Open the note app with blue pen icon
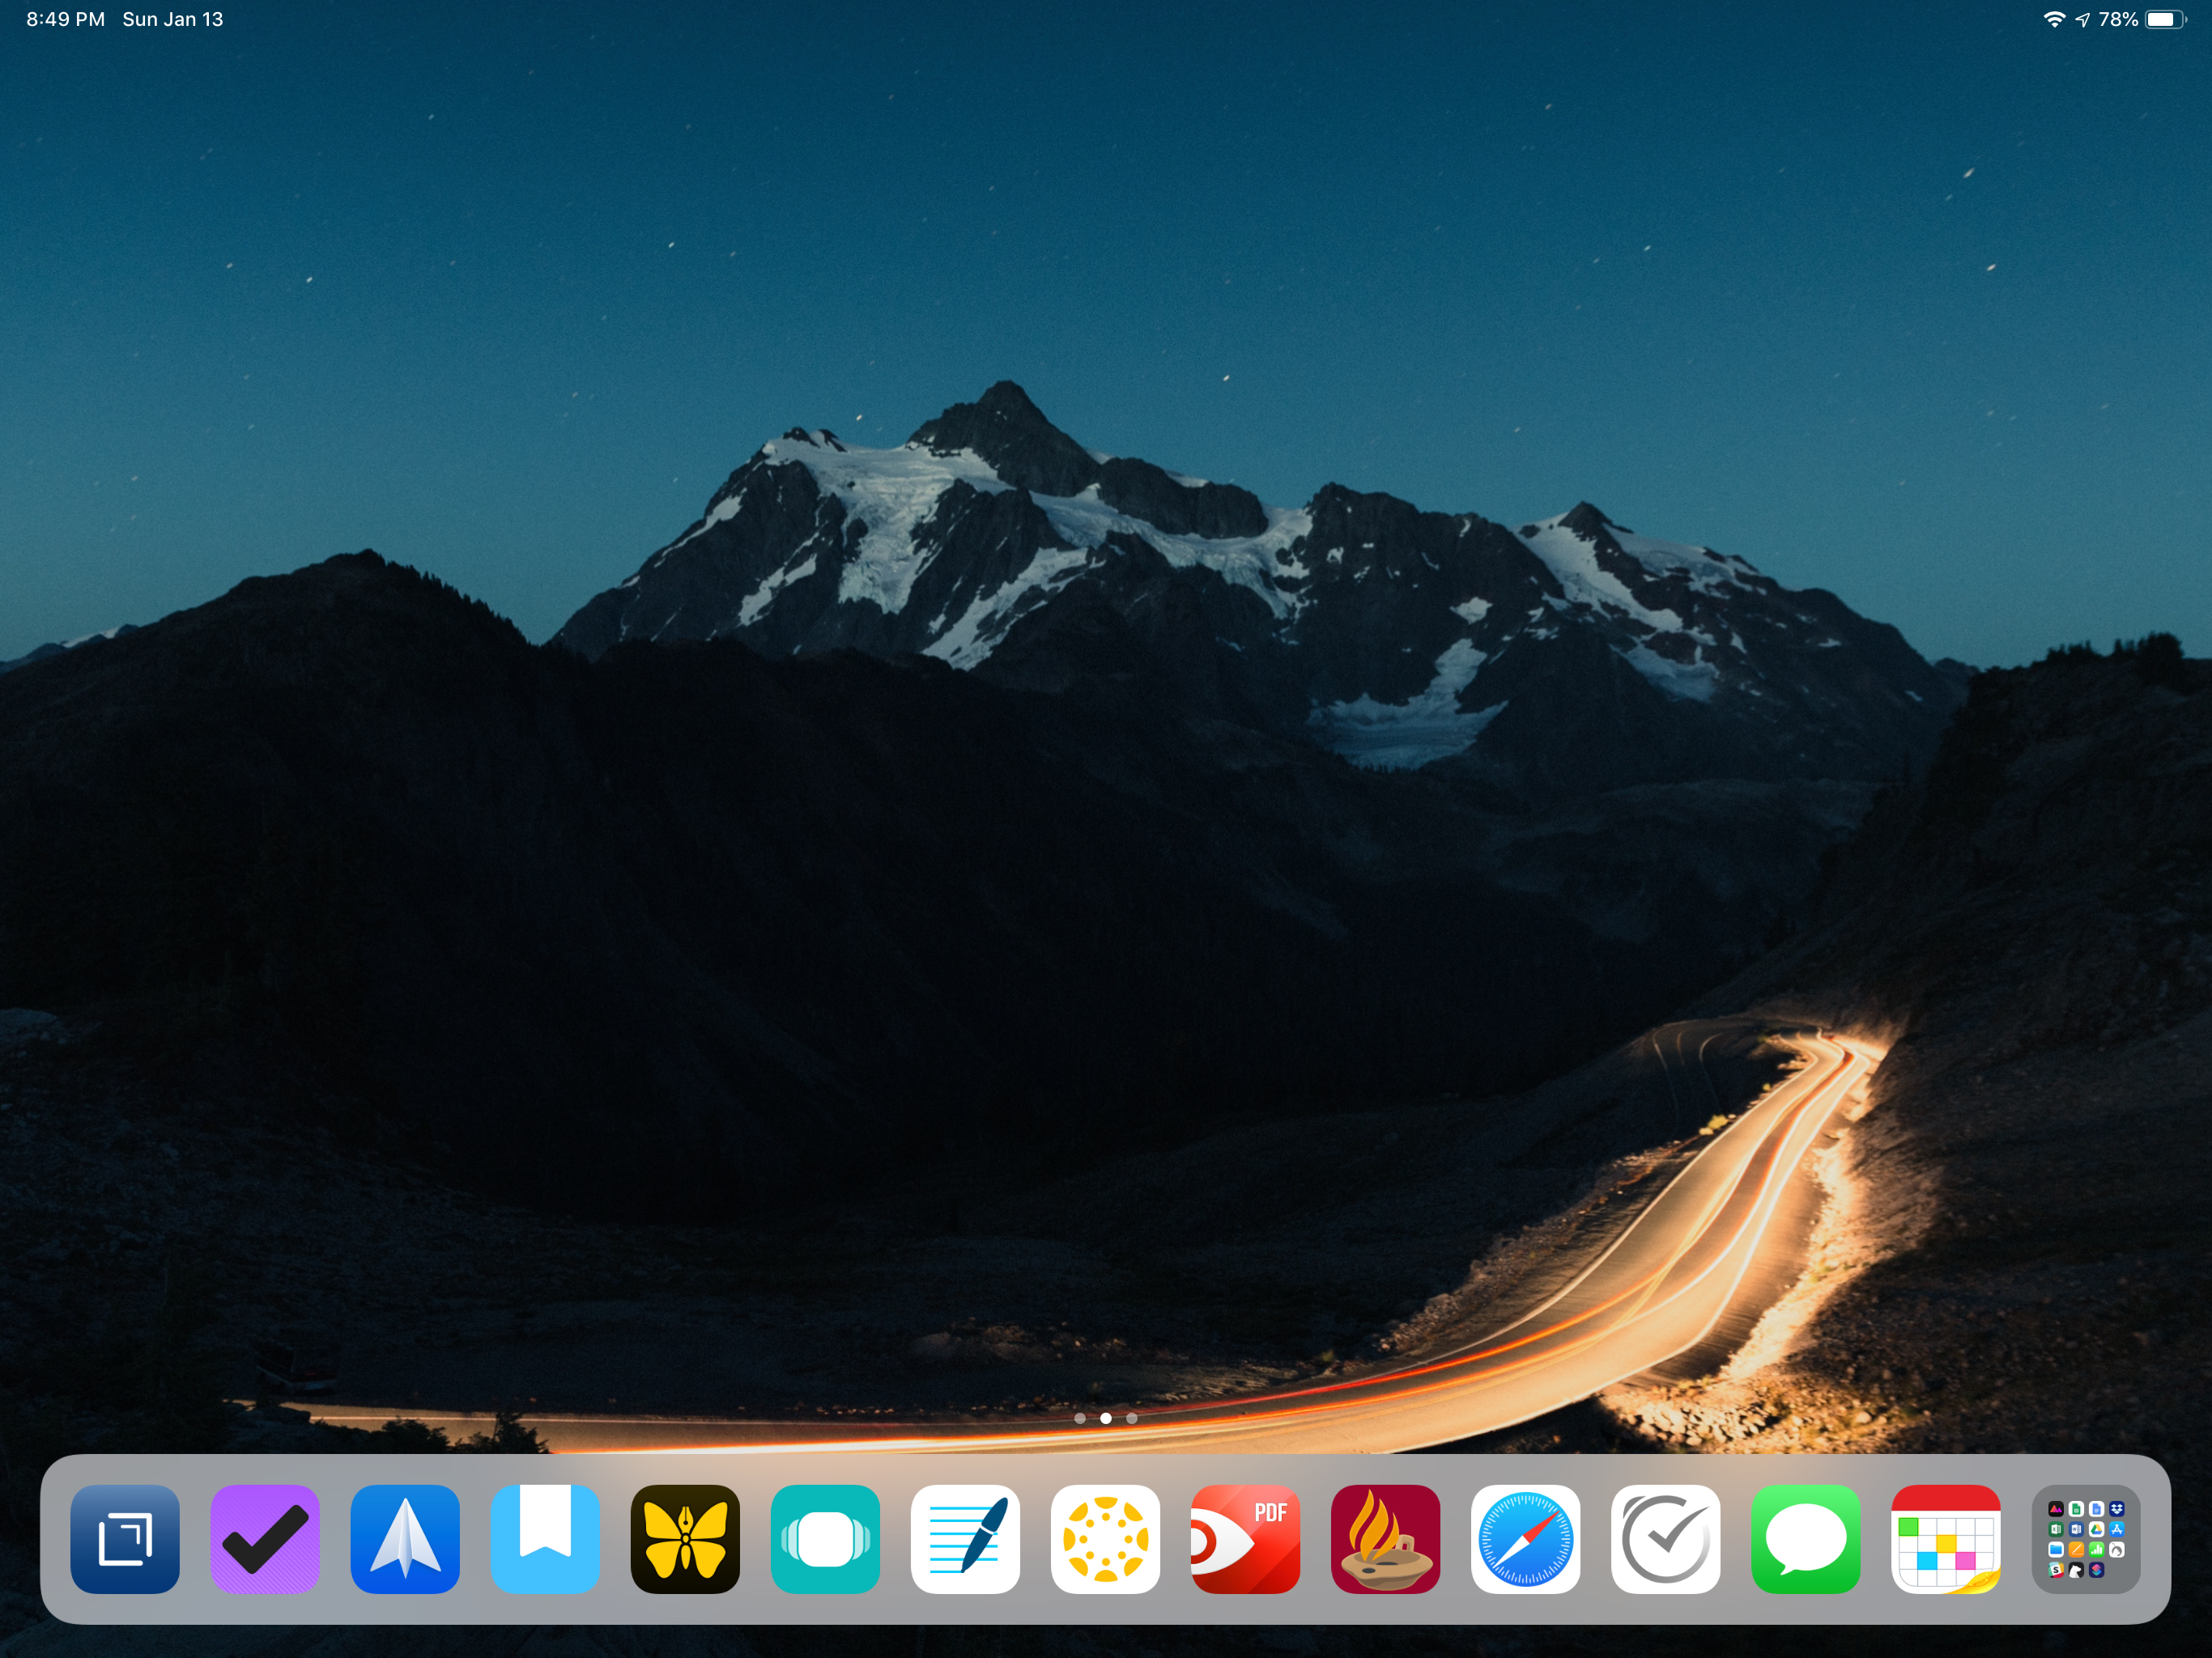This screenshot has width=2212, height=1658. pyautogui.click(x=965, y=1539)
